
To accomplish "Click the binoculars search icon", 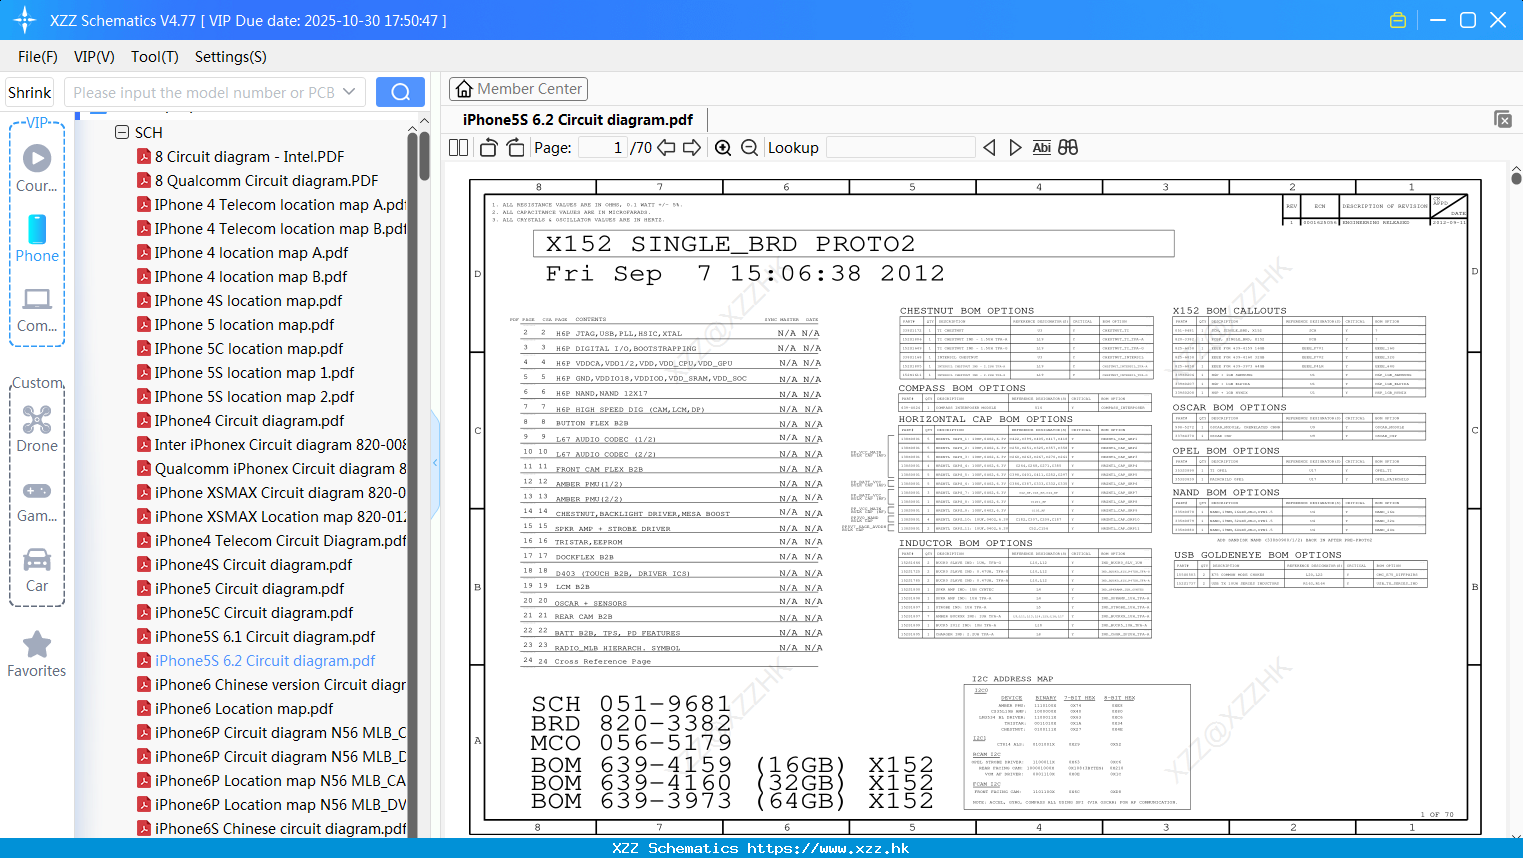I will tap(1068, 148).
